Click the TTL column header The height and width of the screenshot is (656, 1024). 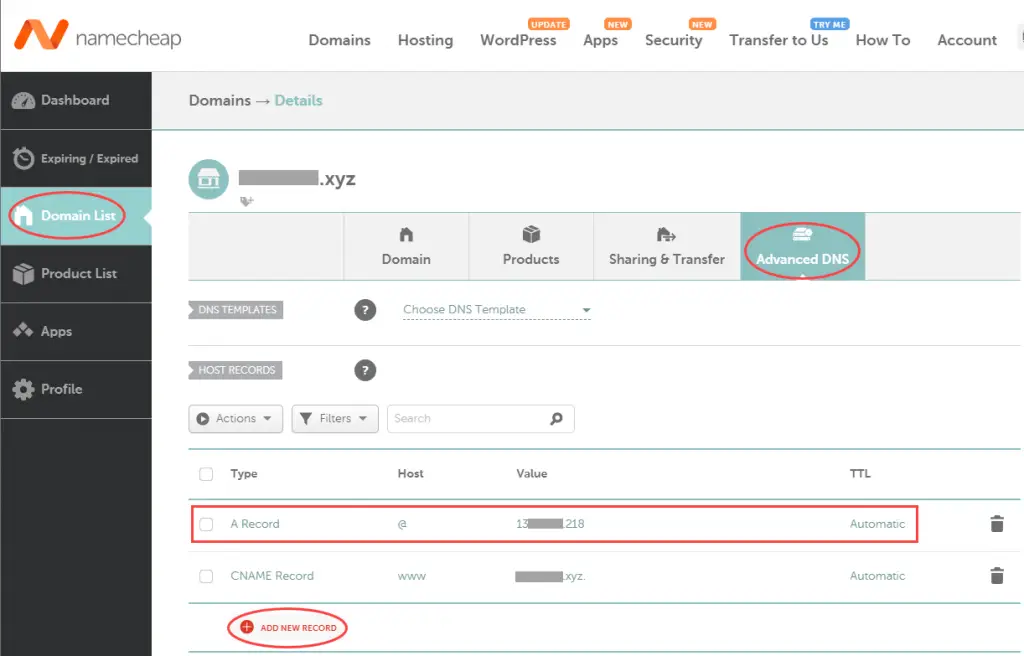click(860, 474)
